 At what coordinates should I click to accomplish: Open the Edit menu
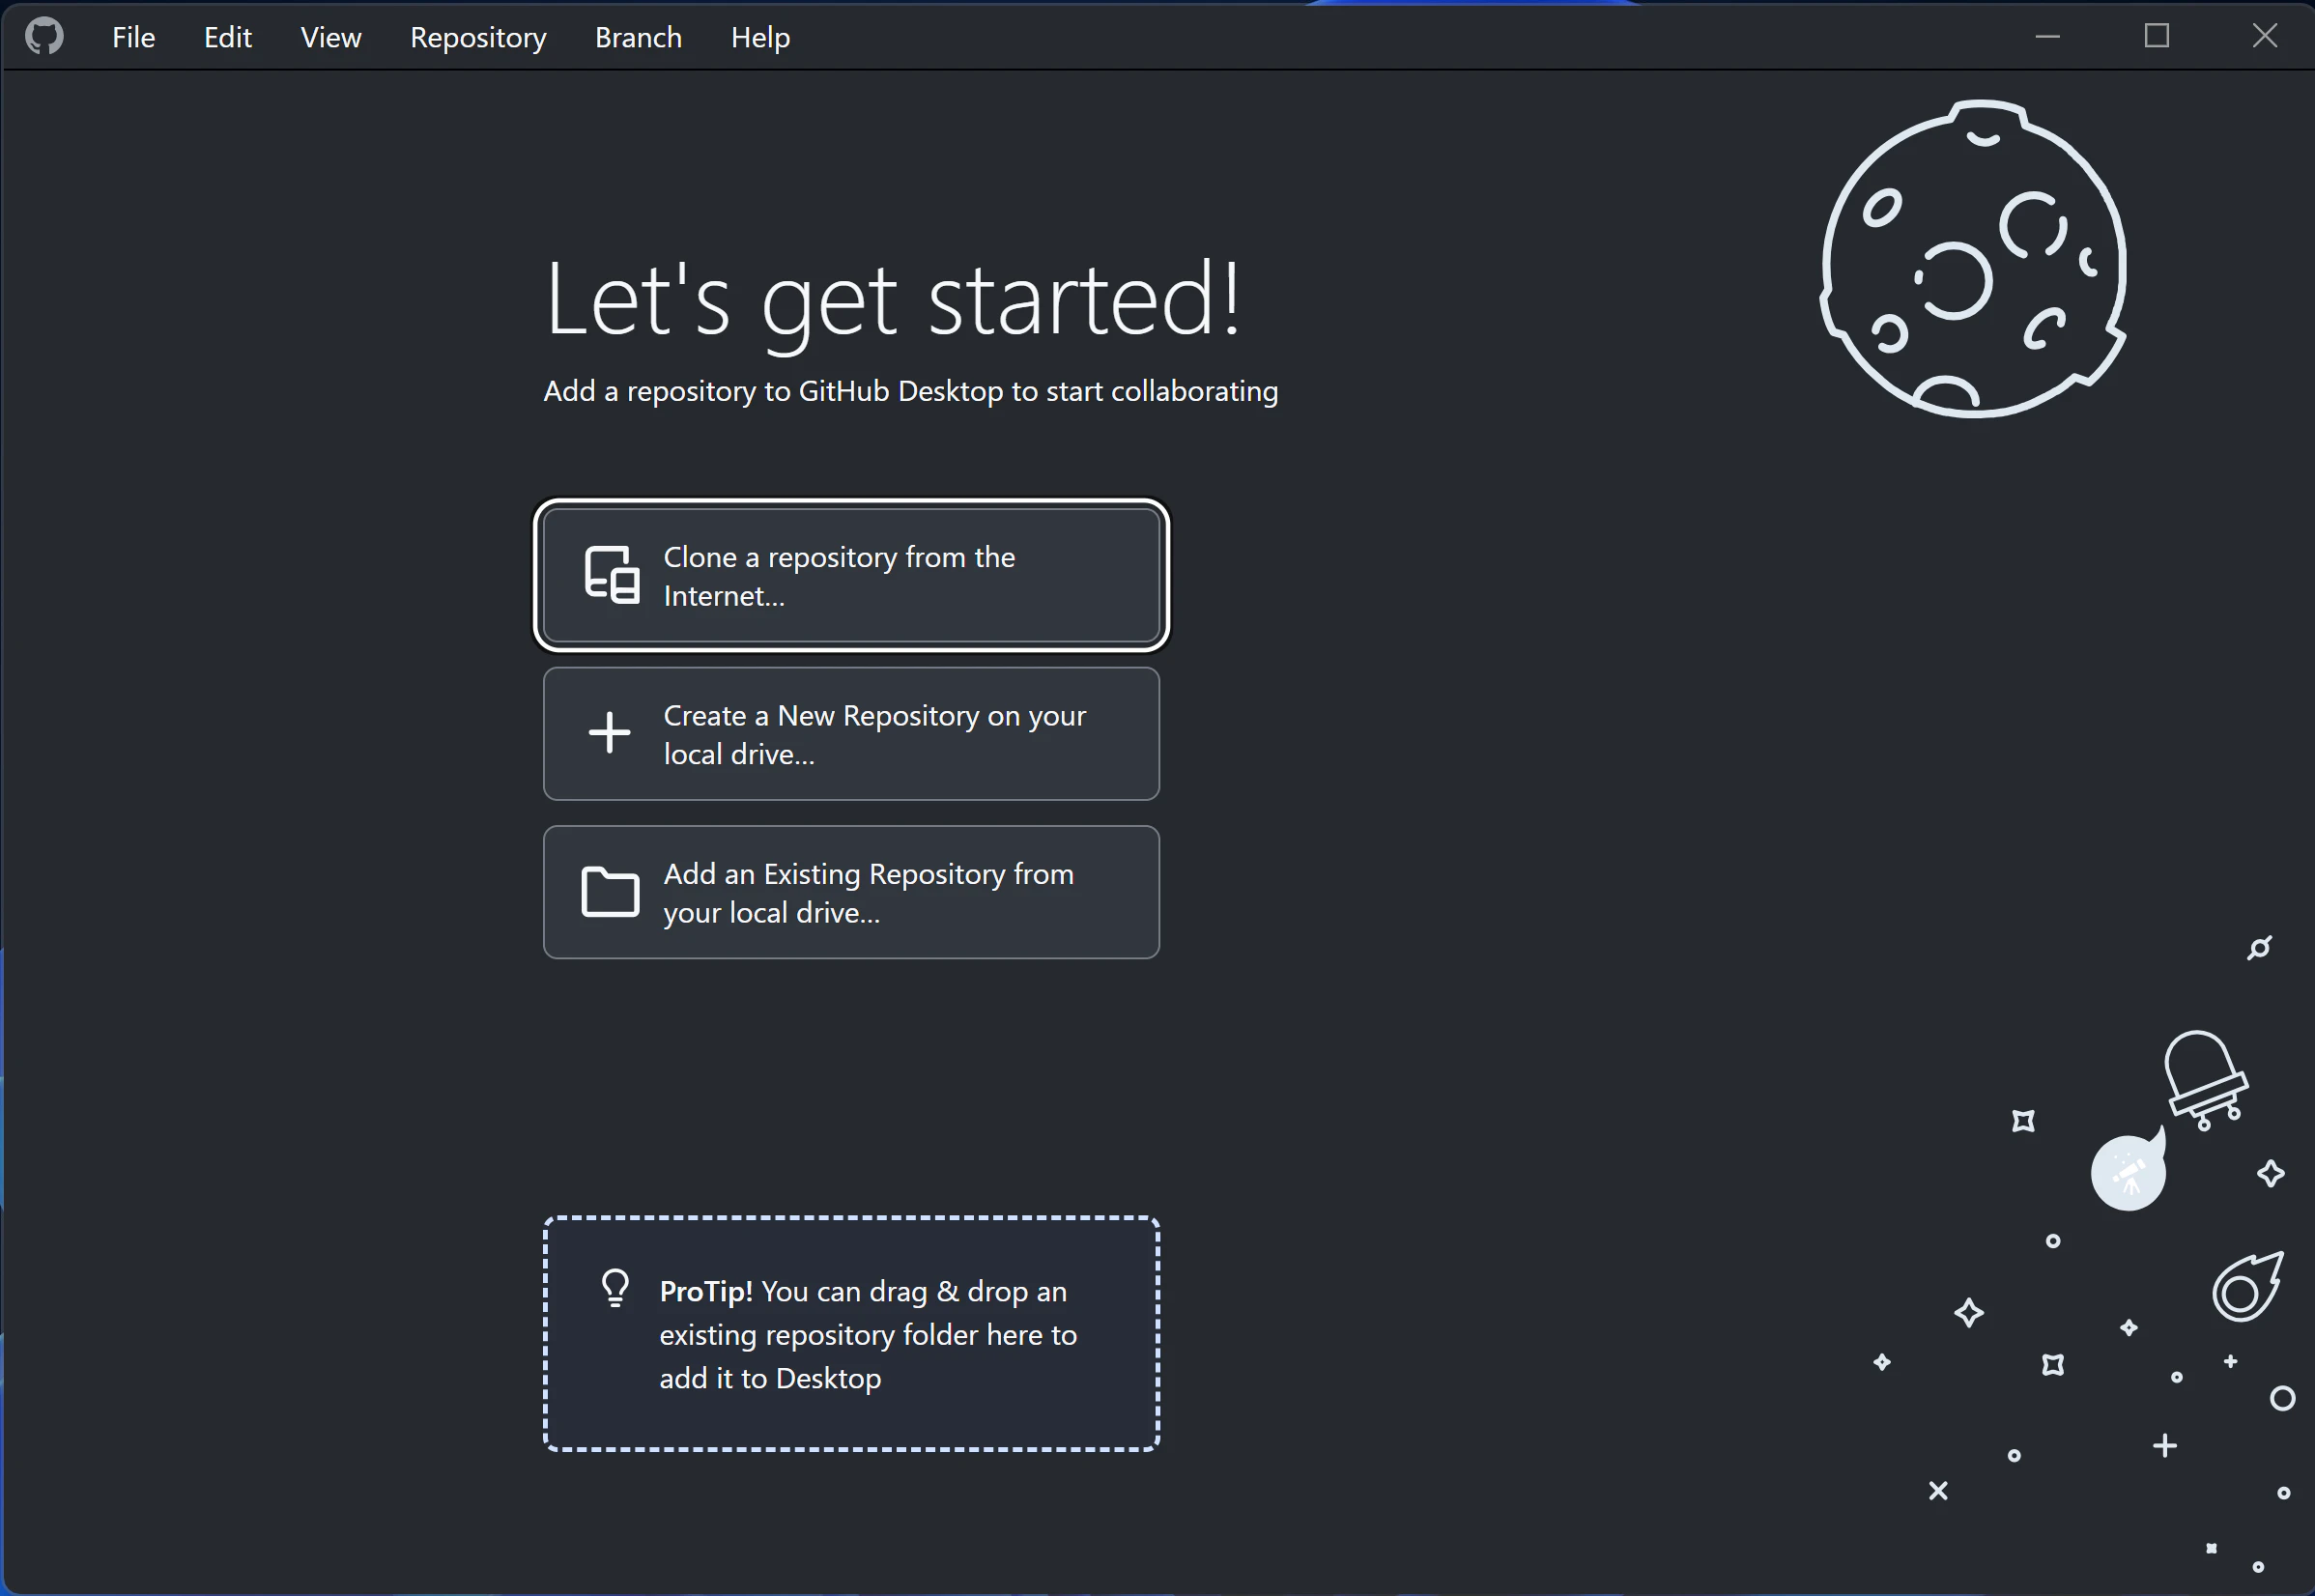(x=227, y=37)
